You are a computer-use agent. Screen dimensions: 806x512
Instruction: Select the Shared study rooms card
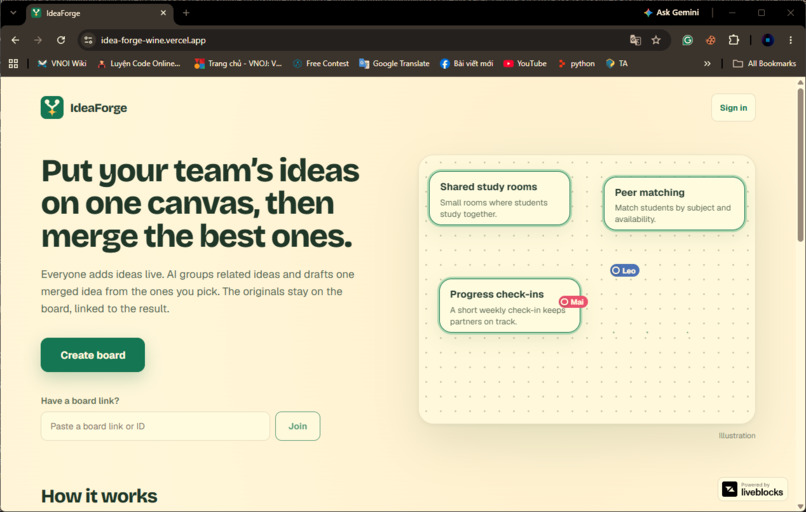500,198
